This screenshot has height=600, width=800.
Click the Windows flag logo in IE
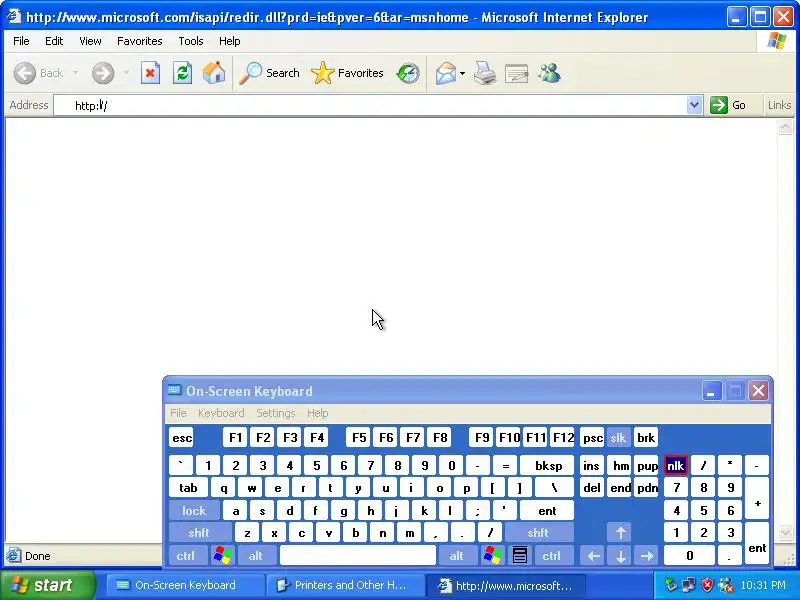(777, 41)
